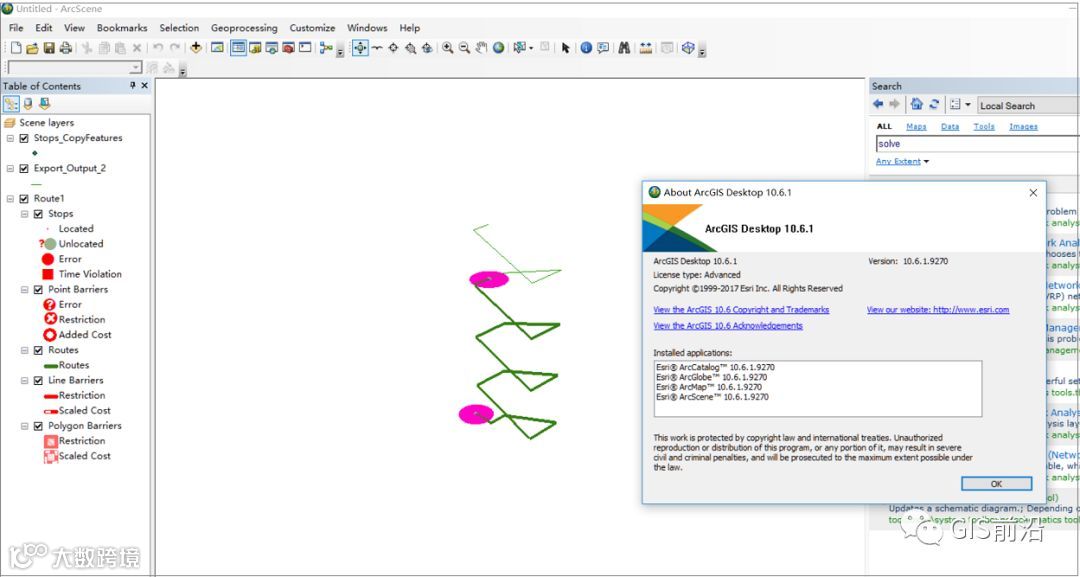
Task: Switch TOC to third list view icon
Action: pyautogui.click(x=45, y=104)
